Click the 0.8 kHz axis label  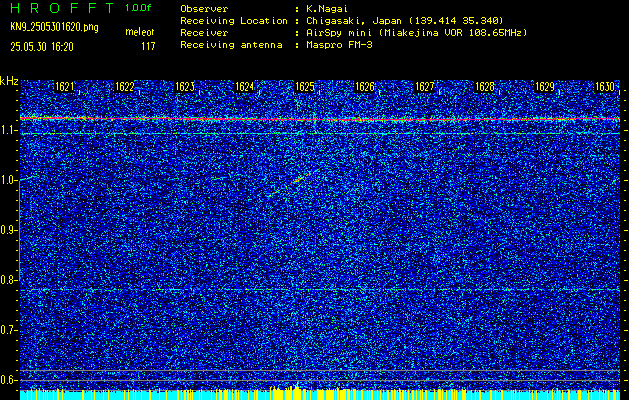(x=8, y=280)
